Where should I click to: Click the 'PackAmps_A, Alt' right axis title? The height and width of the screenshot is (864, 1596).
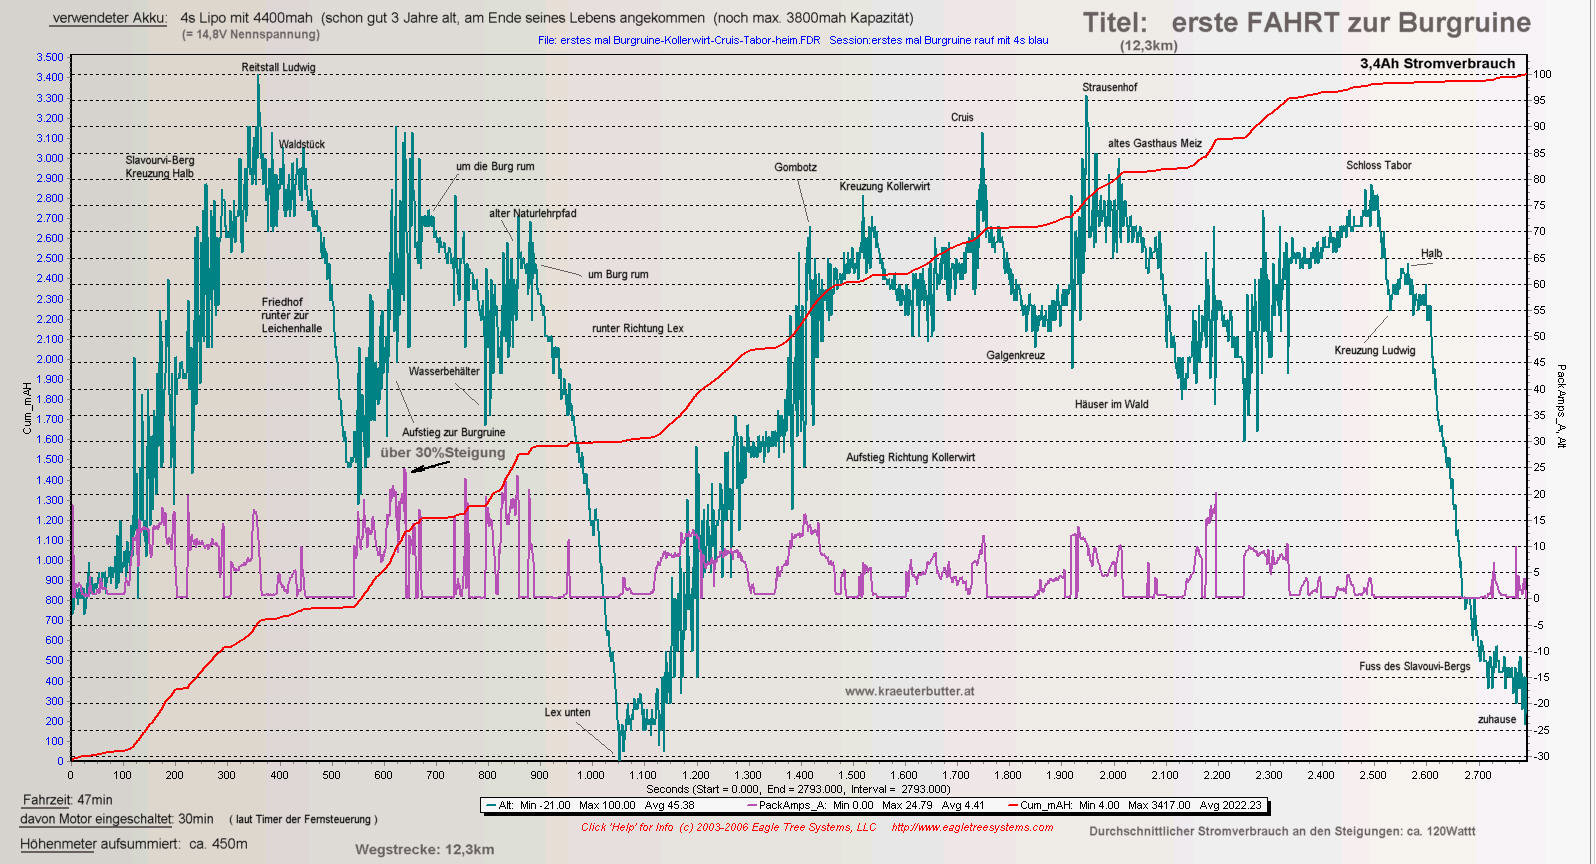pyautogui.click(x=1561, y=405)
